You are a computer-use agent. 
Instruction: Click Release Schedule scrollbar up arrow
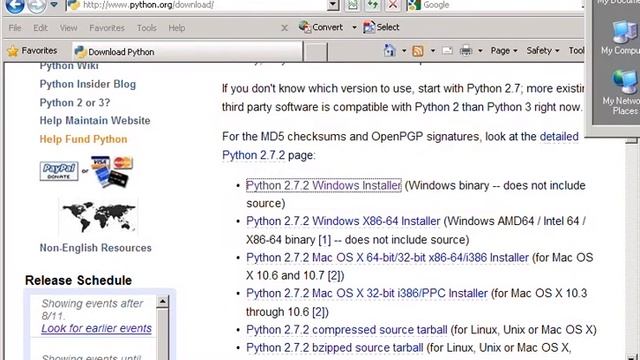click(162, 302)
